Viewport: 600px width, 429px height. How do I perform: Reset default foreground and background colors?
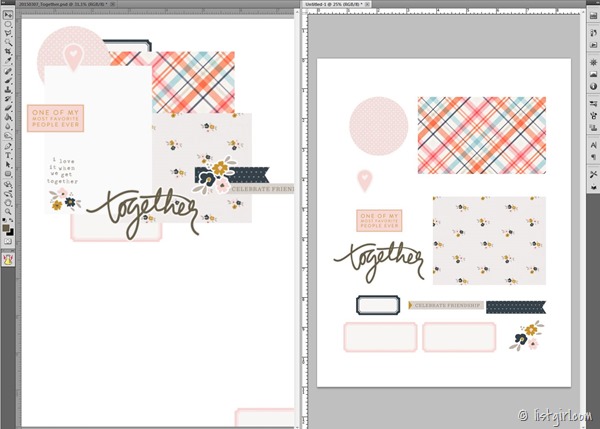5,220
